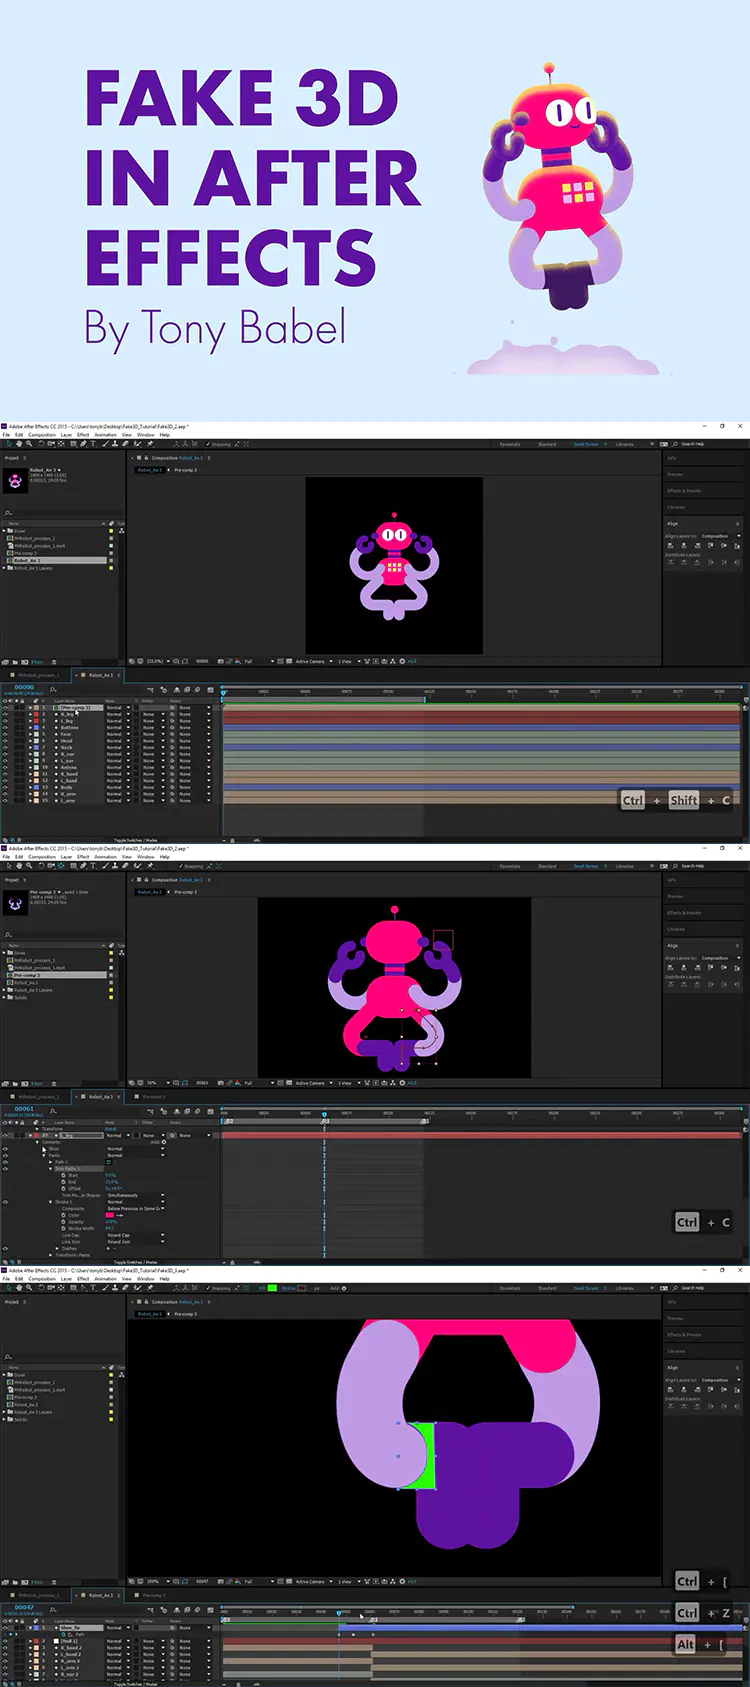Click the Start stopwatch under Trim Paths 1

(x=63, y=1175)
